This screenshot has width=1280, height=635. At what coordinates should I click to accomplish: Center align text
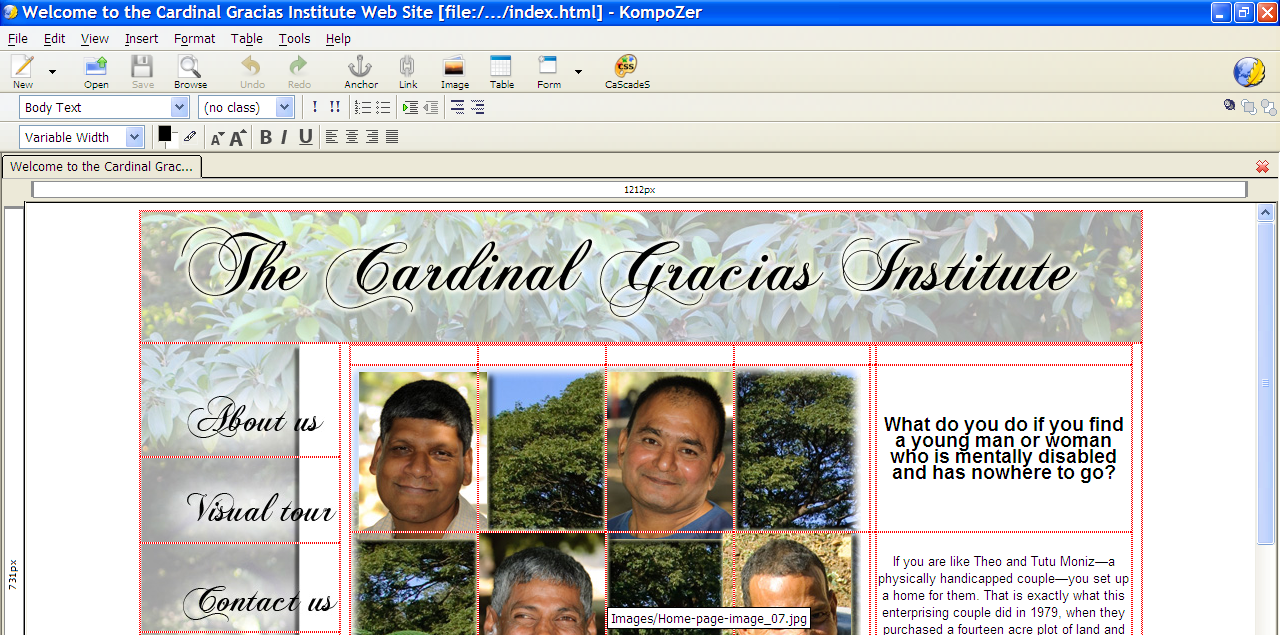click(x=352, y=137)
